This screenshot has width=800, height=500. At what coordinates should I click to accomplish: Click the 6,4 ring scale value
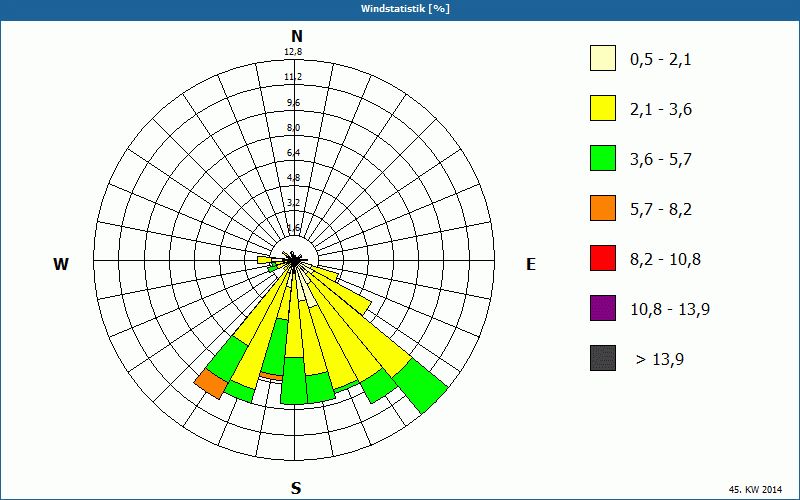point(293,153)
